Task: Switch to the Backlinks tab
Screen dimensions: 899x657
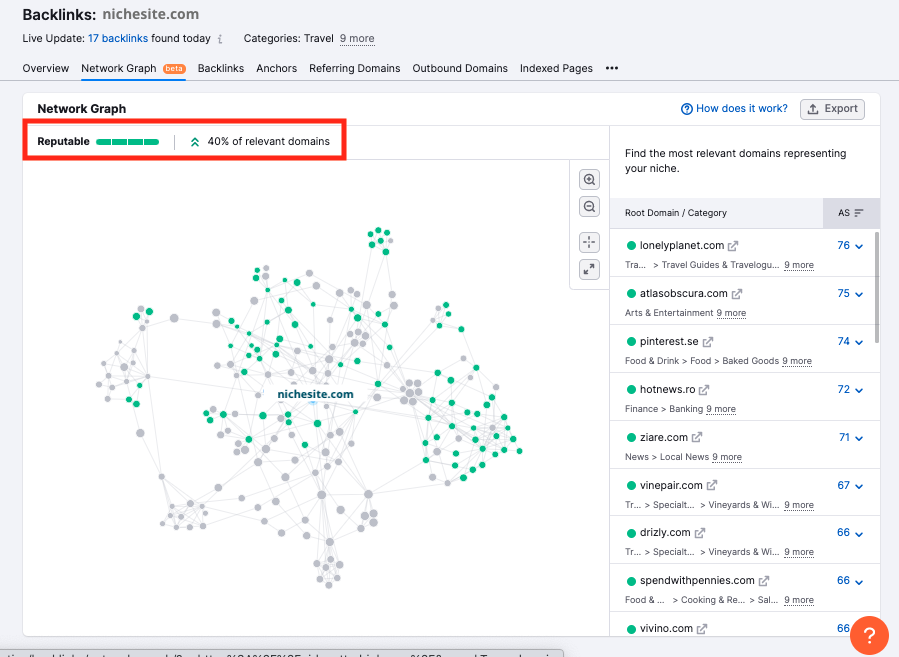Action: tap(220, 68)
